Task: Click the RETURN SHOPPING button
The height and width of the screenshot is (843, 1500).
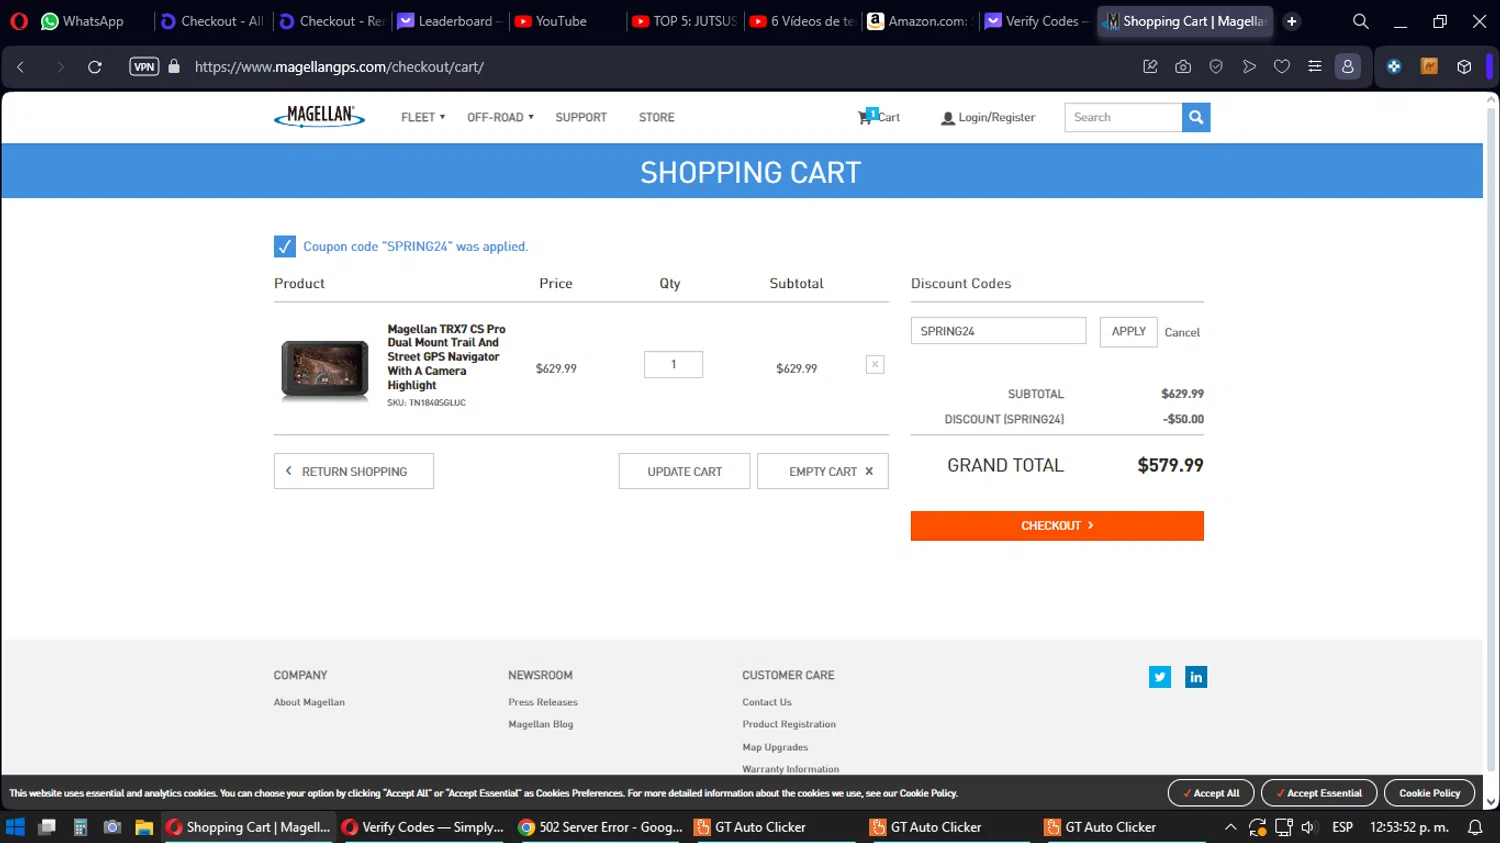Action: 354,471
